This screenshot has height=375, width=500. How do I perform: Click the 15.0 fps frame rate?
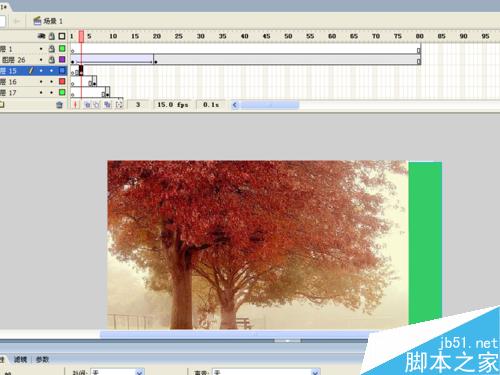coord(173,105)
